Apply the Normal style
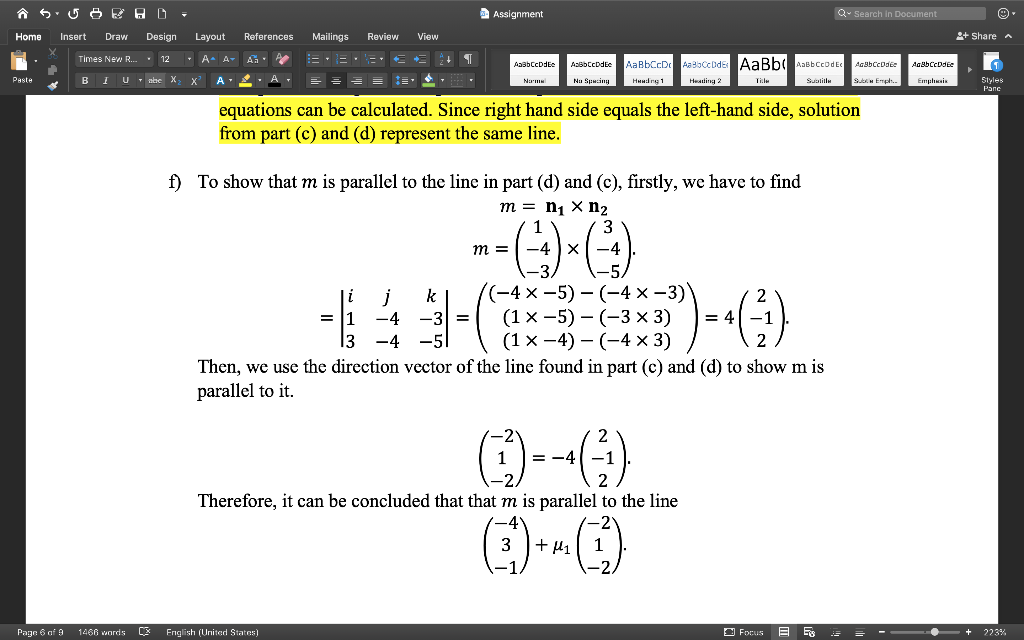The width and height of the screenshot is (1024, 640). tap(534, 70)
